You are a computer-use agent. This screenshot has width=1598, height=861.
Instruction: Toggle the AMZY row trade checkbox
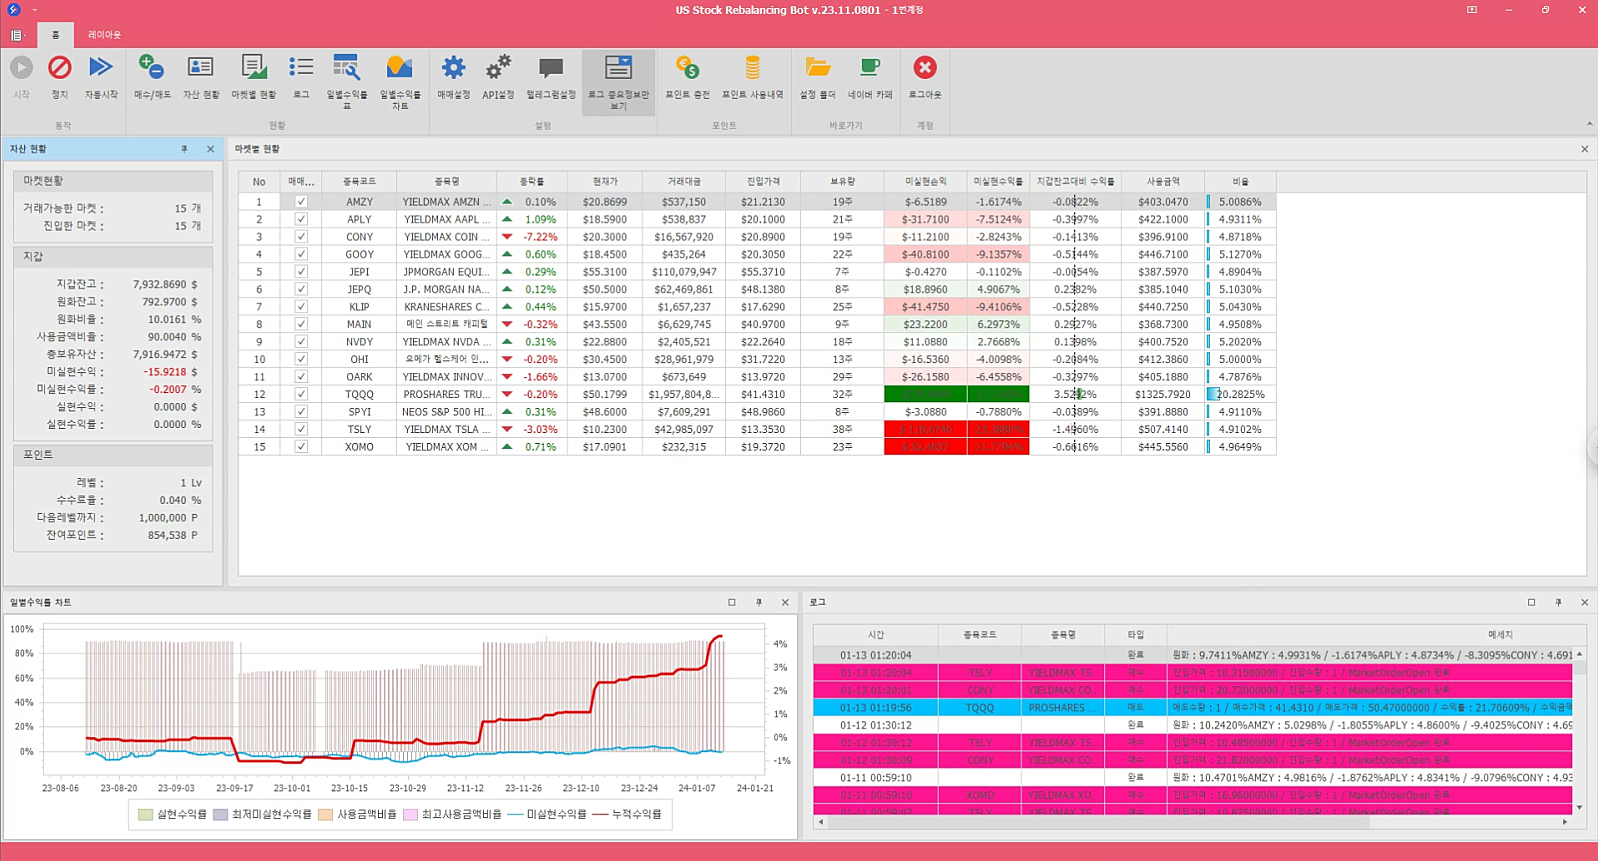[x=301, y=202]
